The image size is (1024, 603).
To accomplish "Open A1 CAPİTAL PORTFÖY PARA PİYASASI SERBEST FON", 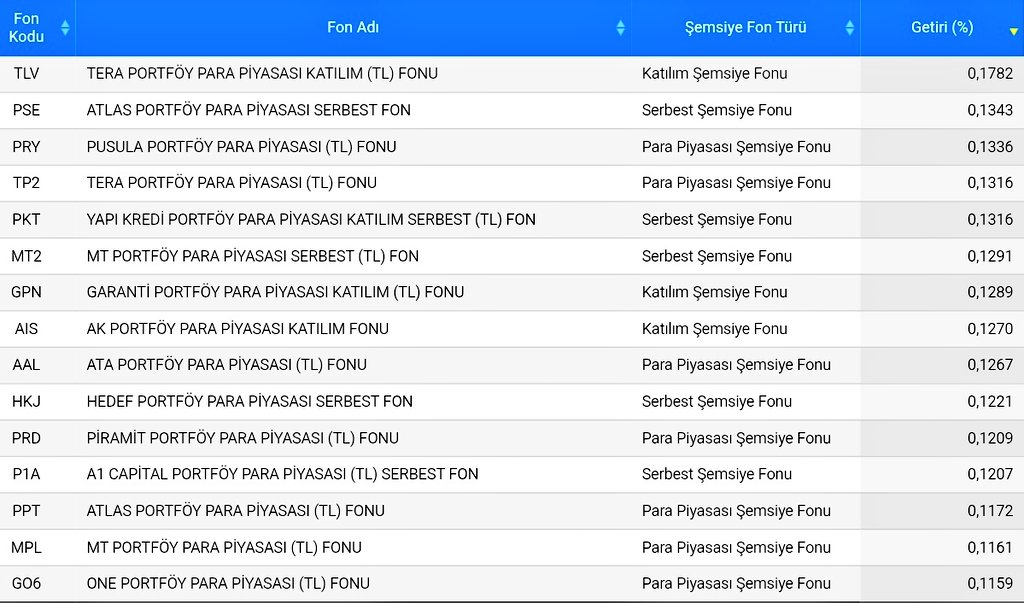I will point(282,474).
